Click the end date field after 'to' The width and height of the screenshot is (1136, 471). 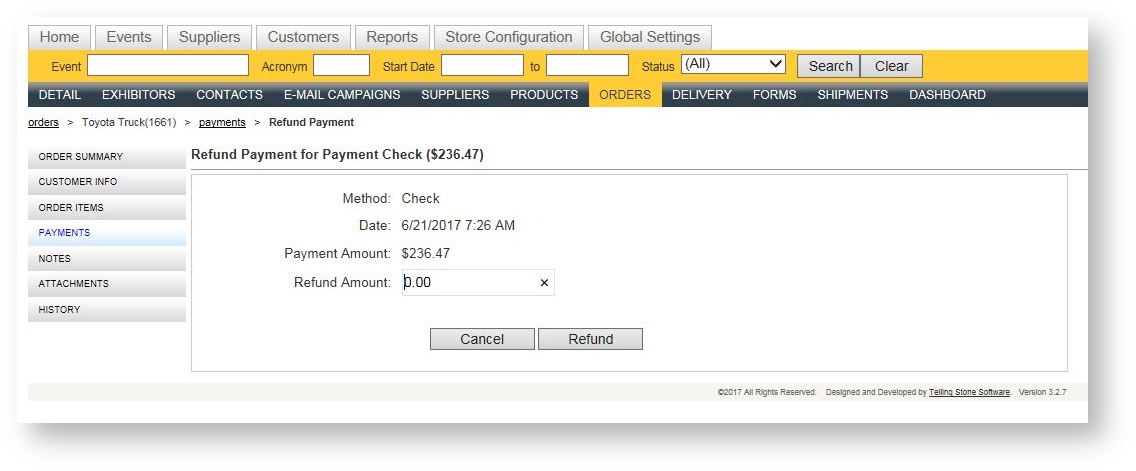pos(588,65)
